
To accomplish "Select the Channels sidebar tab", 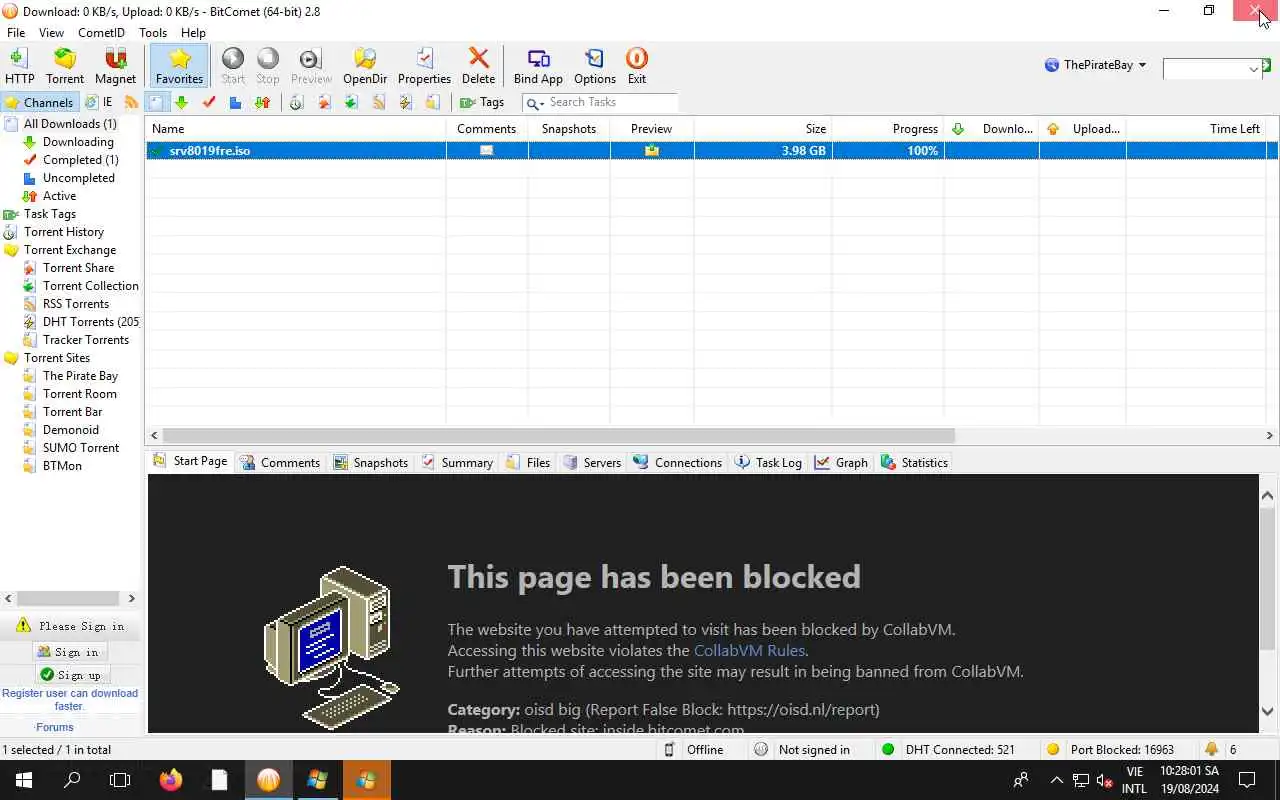I will (39, 102).
